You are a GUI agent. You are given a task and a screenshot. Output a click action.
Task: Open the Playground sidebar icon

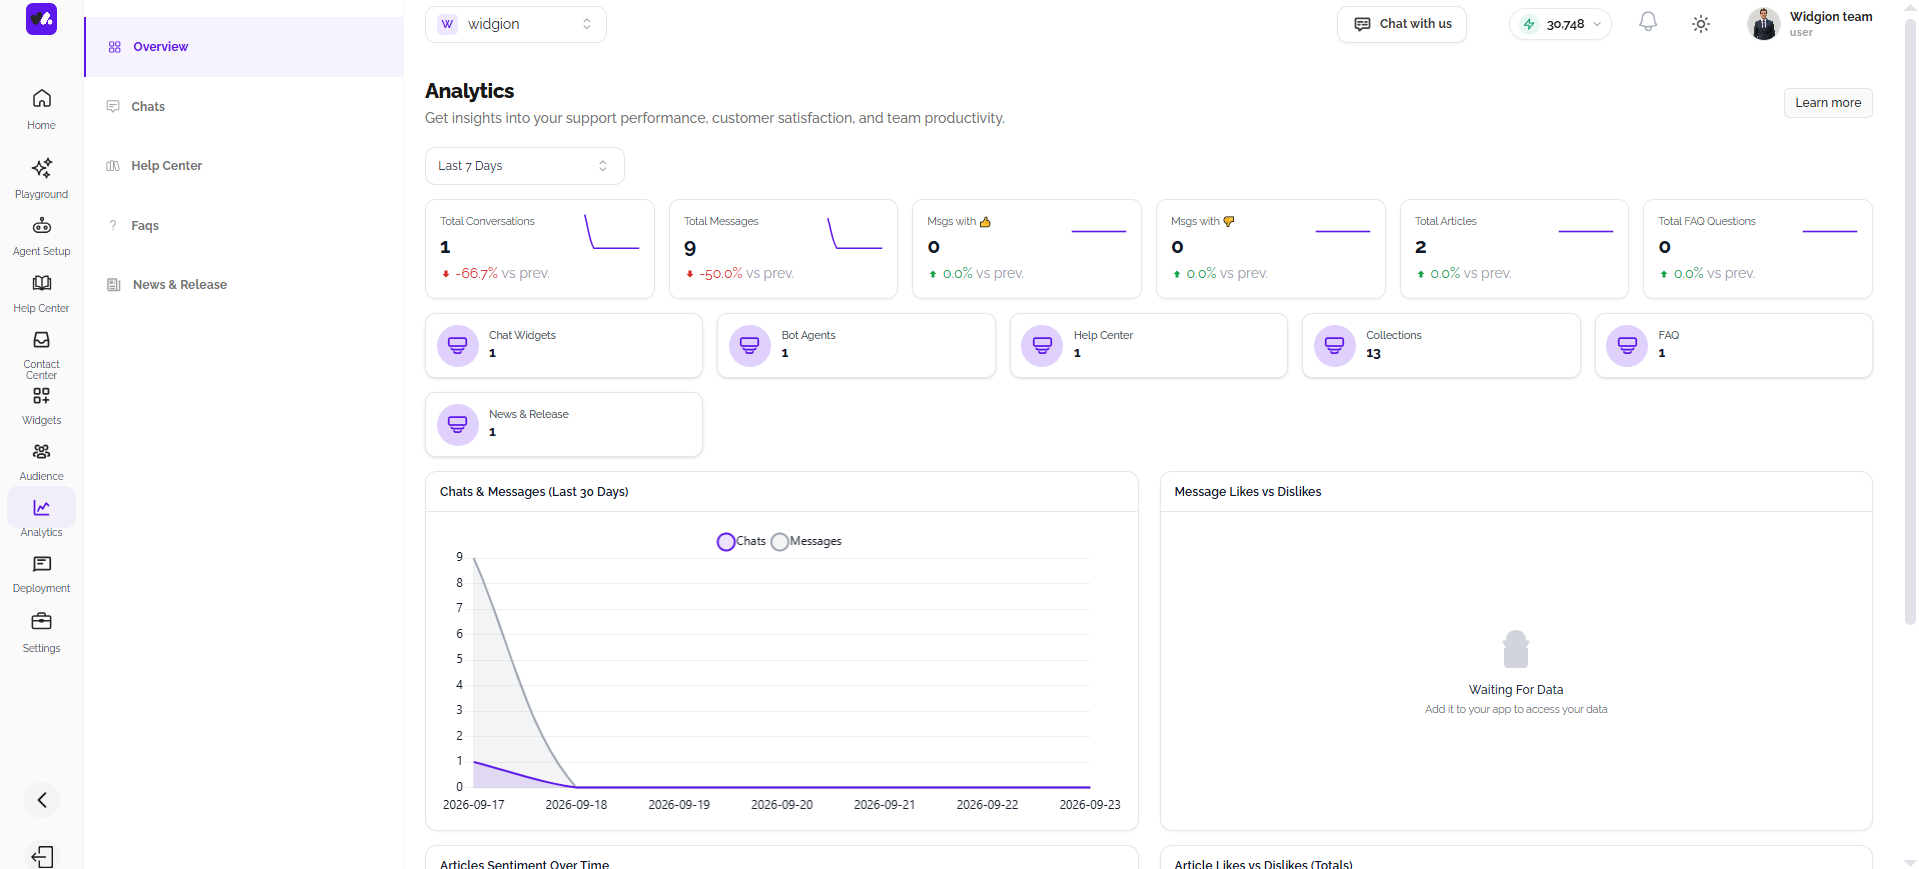41,168
